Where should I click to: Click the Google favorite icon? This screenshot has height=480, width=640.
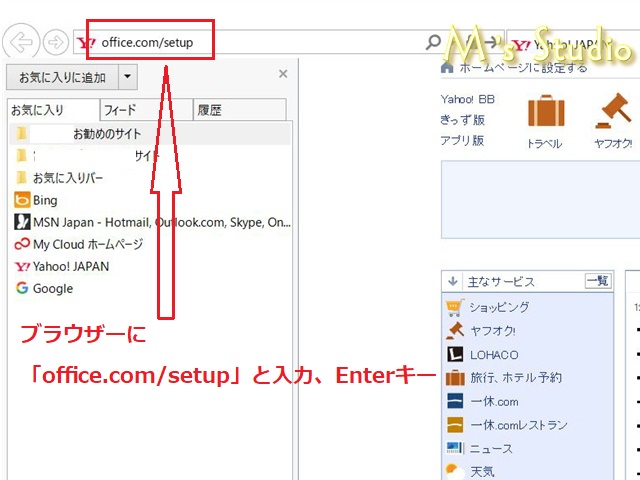click(x=22, y=288)
